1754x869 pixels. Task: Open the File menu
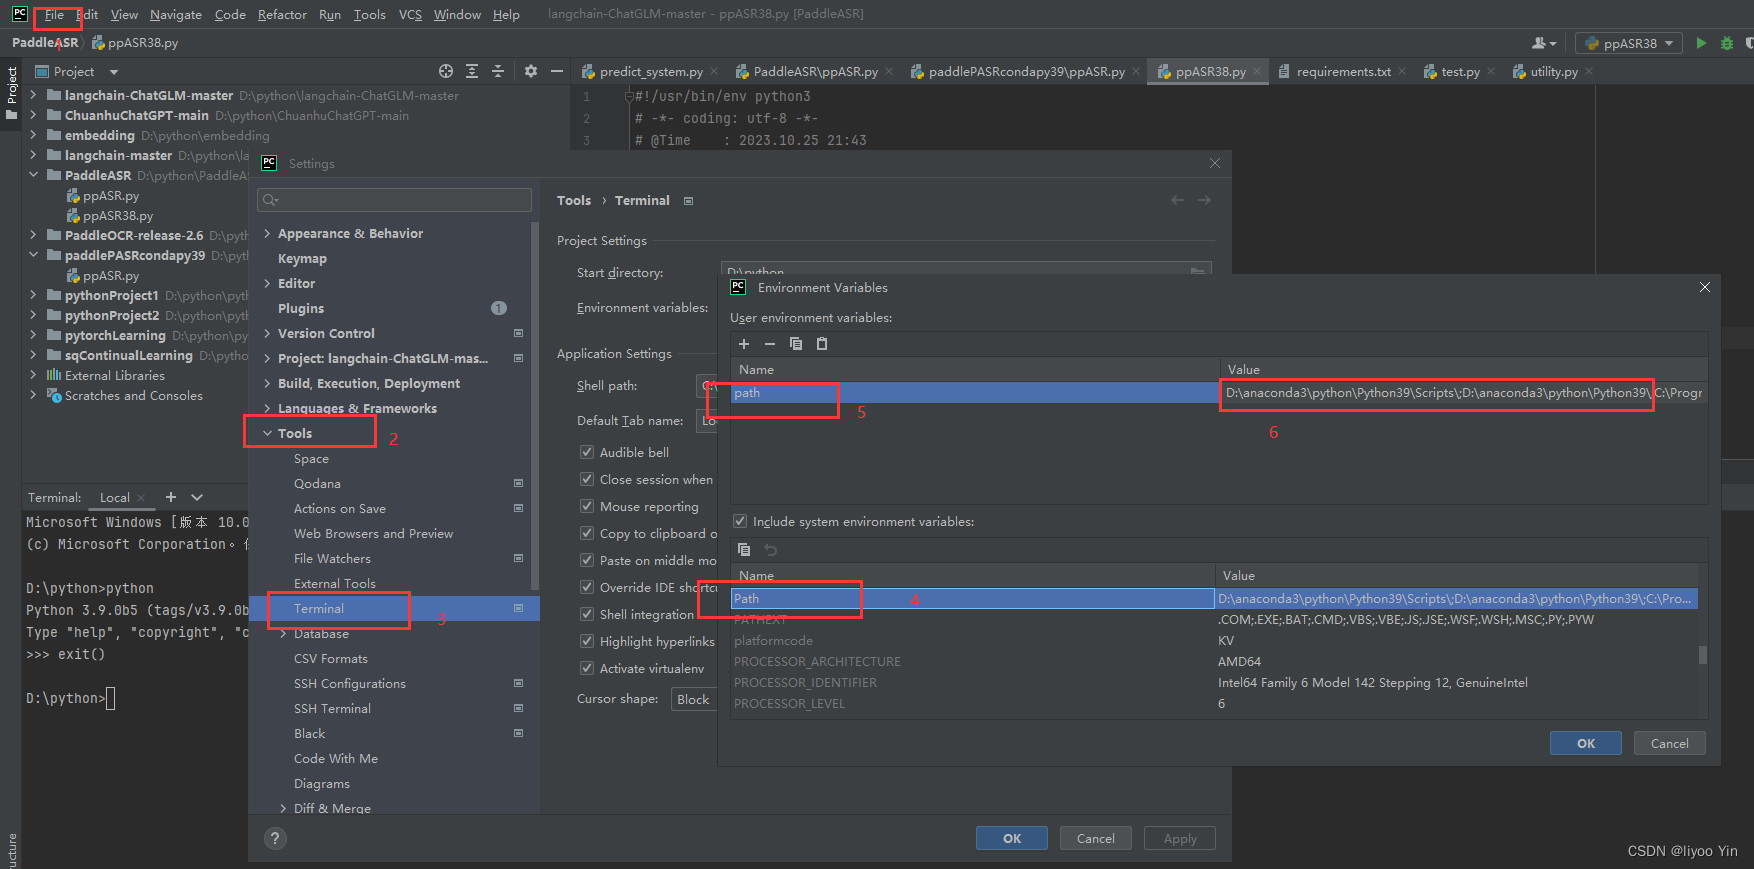(54, 14)
